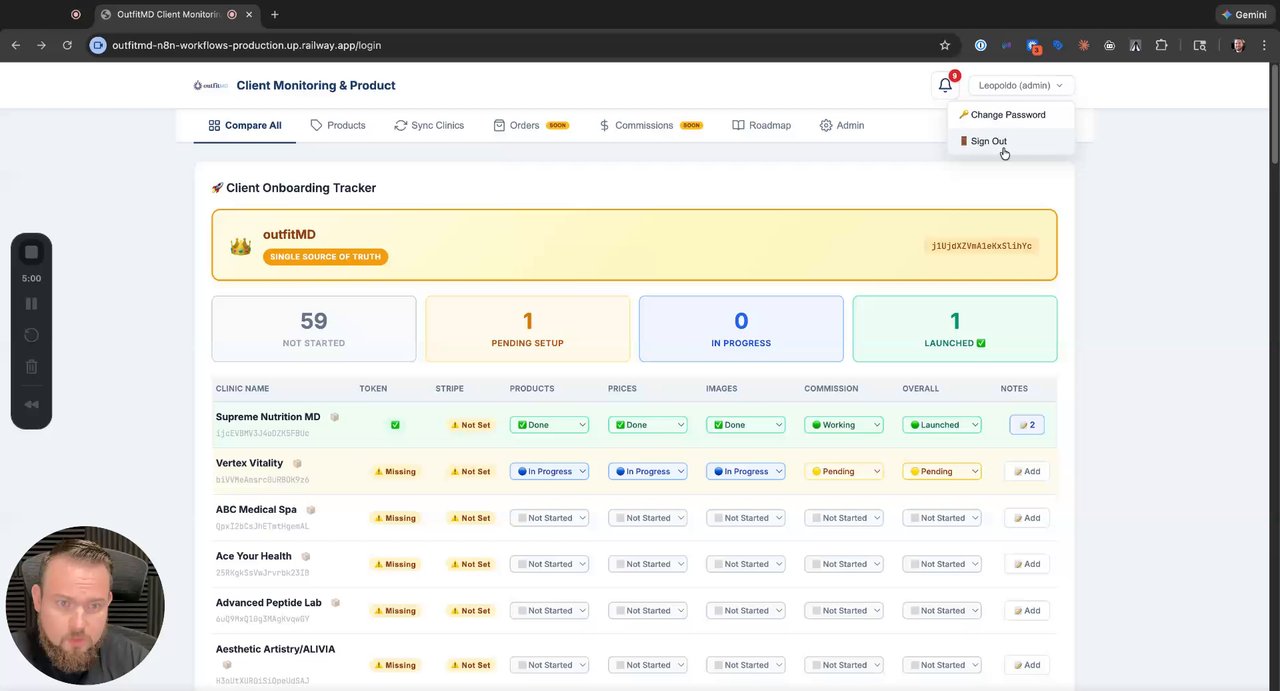
Task: Go back to the previous page
Action: pyautogui.click(x=15, y=45)
